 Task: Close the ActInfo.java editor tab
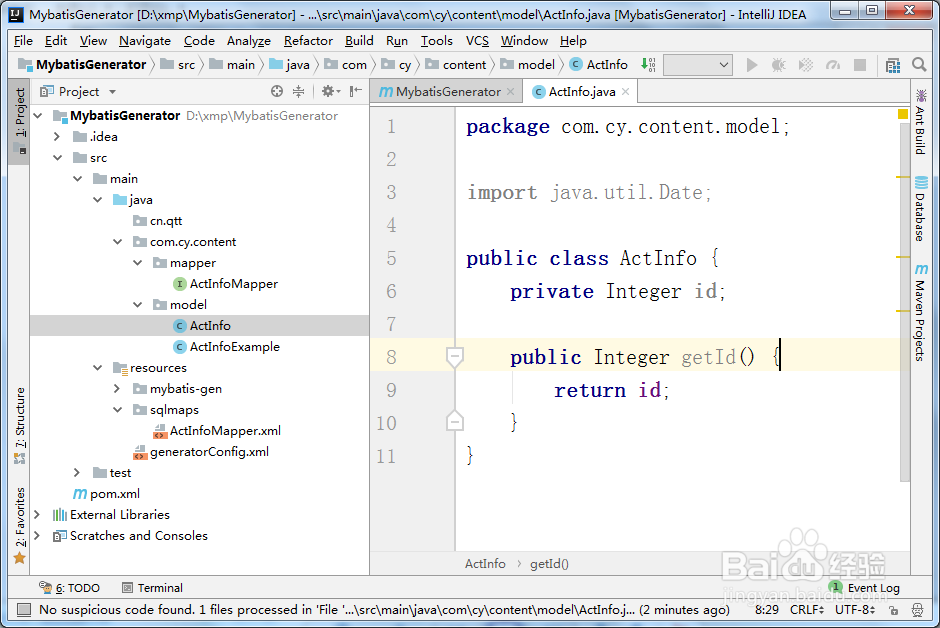click(x=625, y=92)
